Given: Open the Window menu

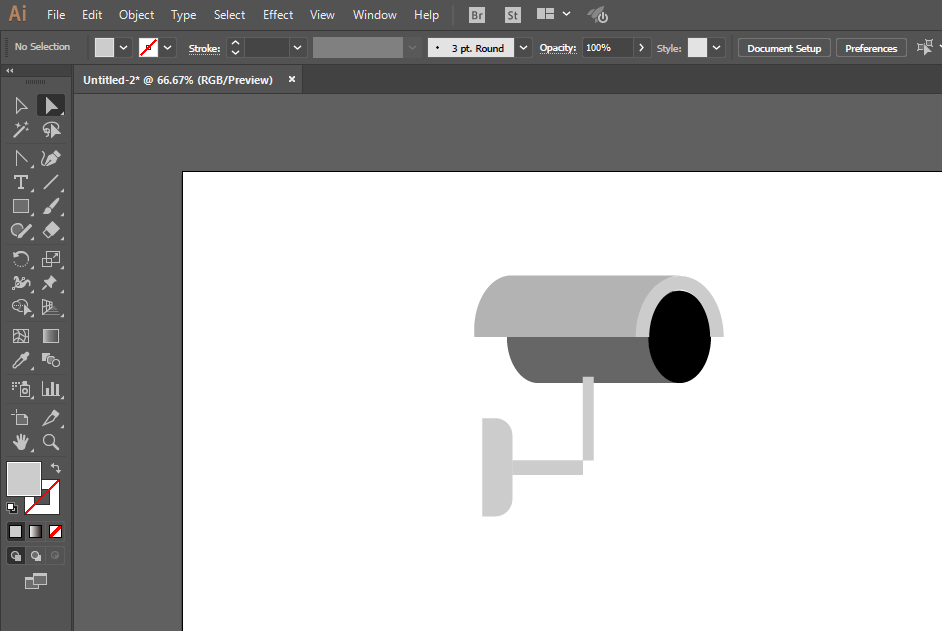Looking at the screenshot, I should tap(374, 14).
